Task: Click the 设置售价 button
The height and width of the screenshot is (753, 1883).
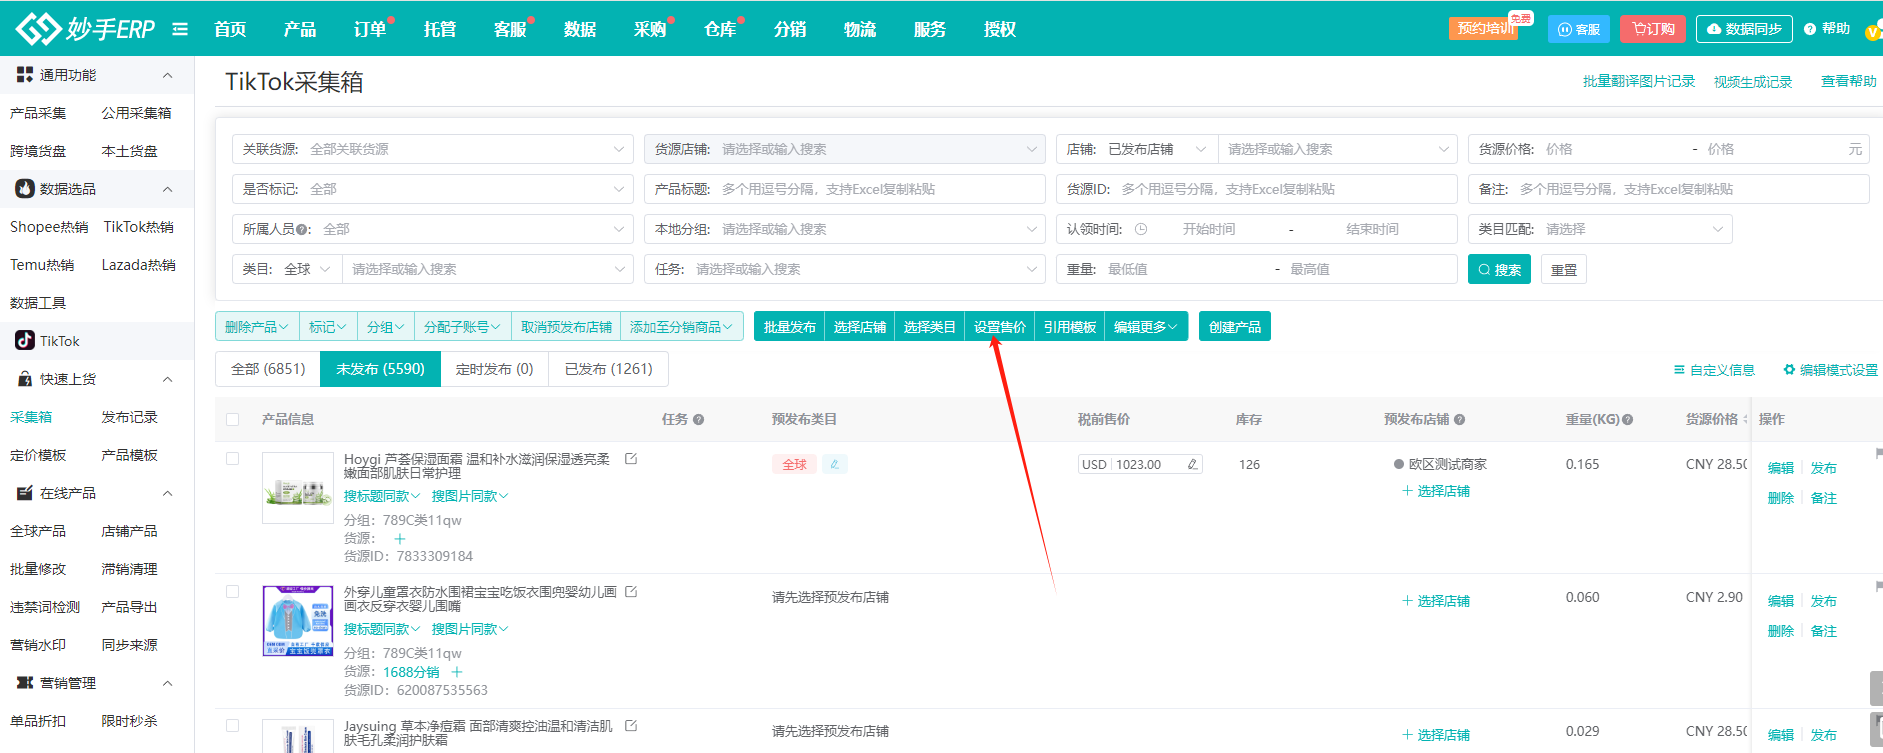Action: pyautogui.click(x=1000, y=327)
